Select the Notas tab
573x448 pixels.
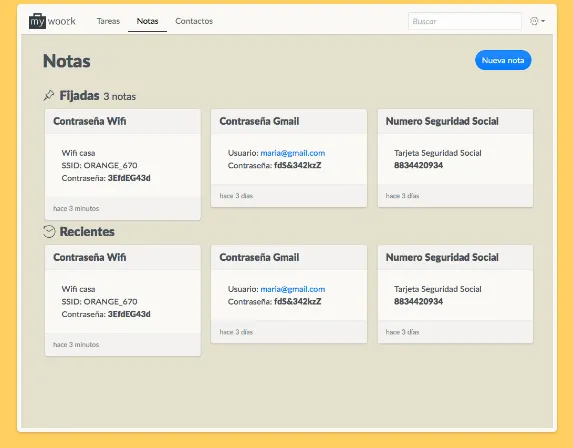147,21
